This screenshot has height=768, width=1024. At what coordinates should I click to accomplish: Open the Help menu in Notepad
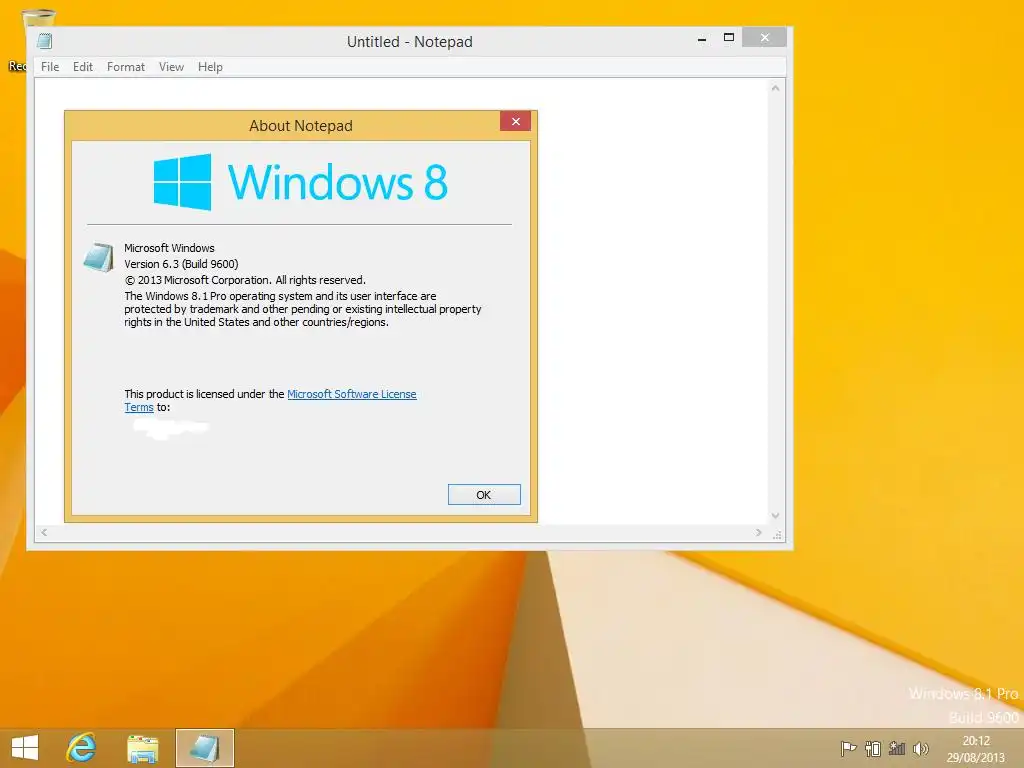210,67
